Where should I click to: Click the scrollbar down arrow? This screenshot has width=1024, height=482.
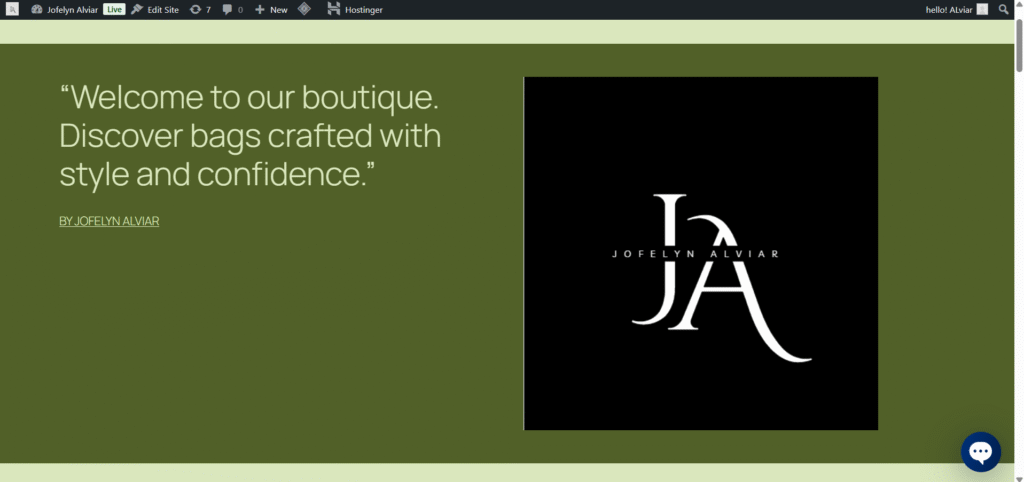coord(1018,475)
